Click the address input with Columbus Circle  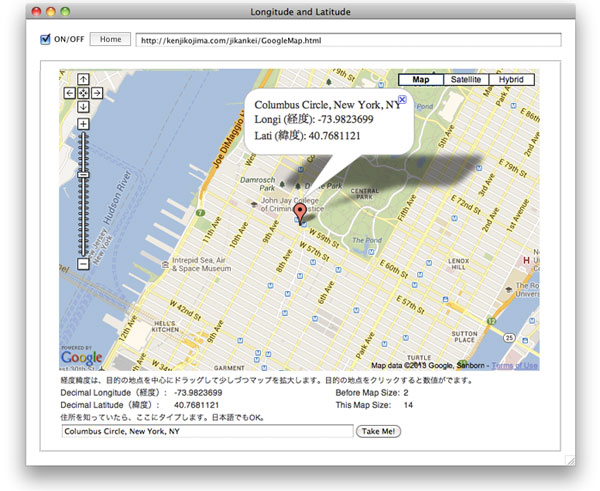pyautogui.click(x=207, y=431)
